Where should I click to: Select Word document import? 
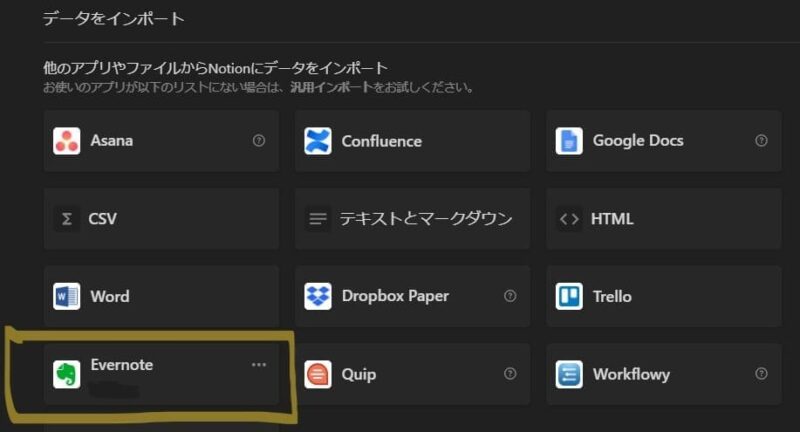pyautogui.click(x=161, y=296)
